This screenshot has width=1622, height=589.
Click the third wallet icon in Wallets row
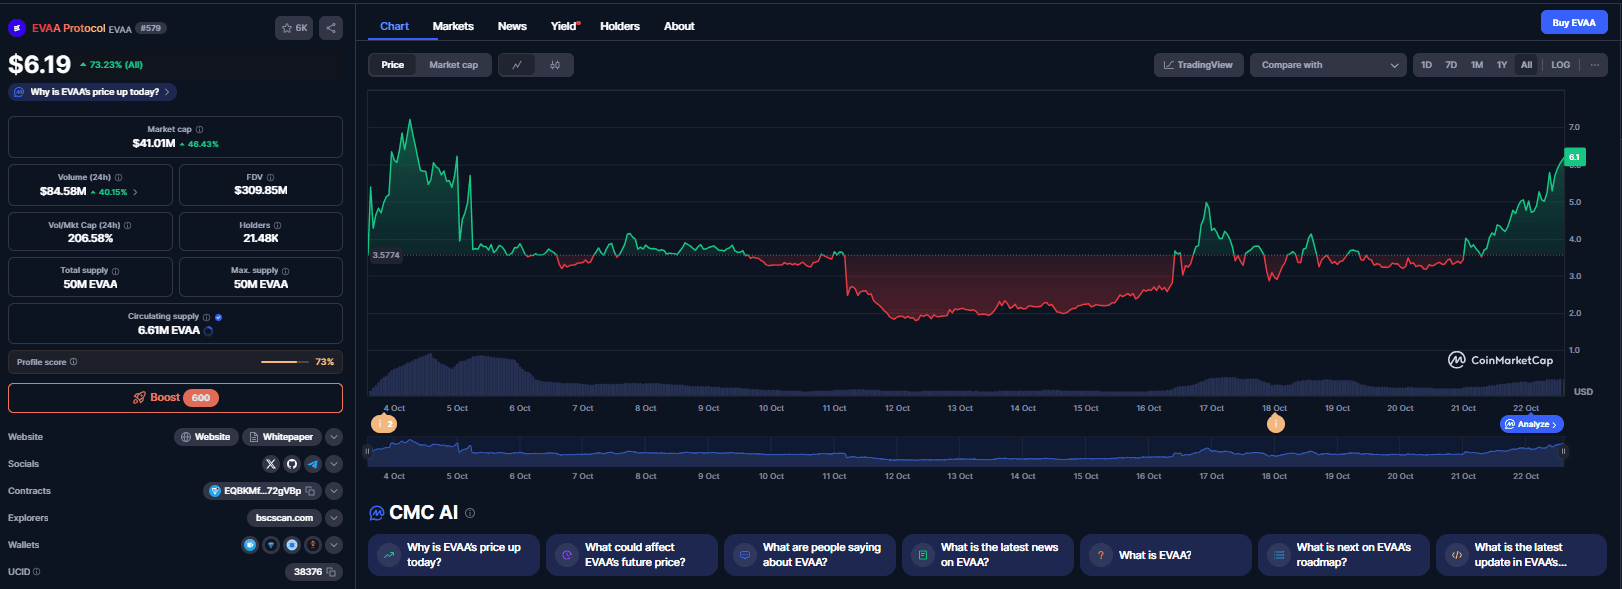tap(292, 545)
